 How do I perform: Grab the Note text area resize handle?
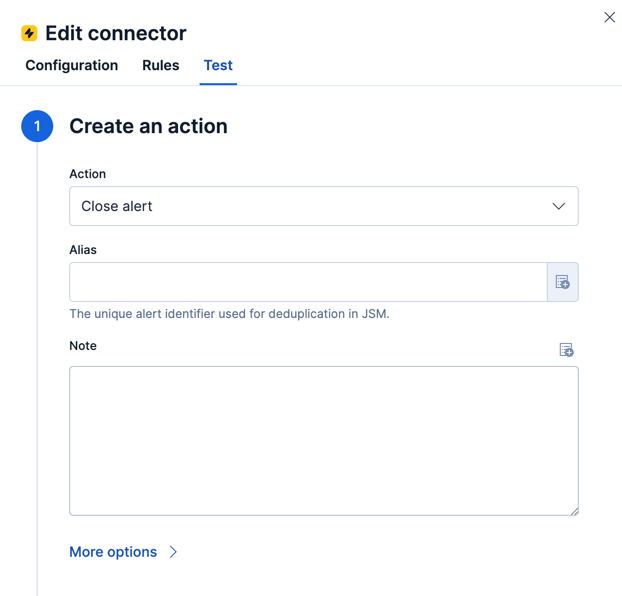click(x=574, y=511)
